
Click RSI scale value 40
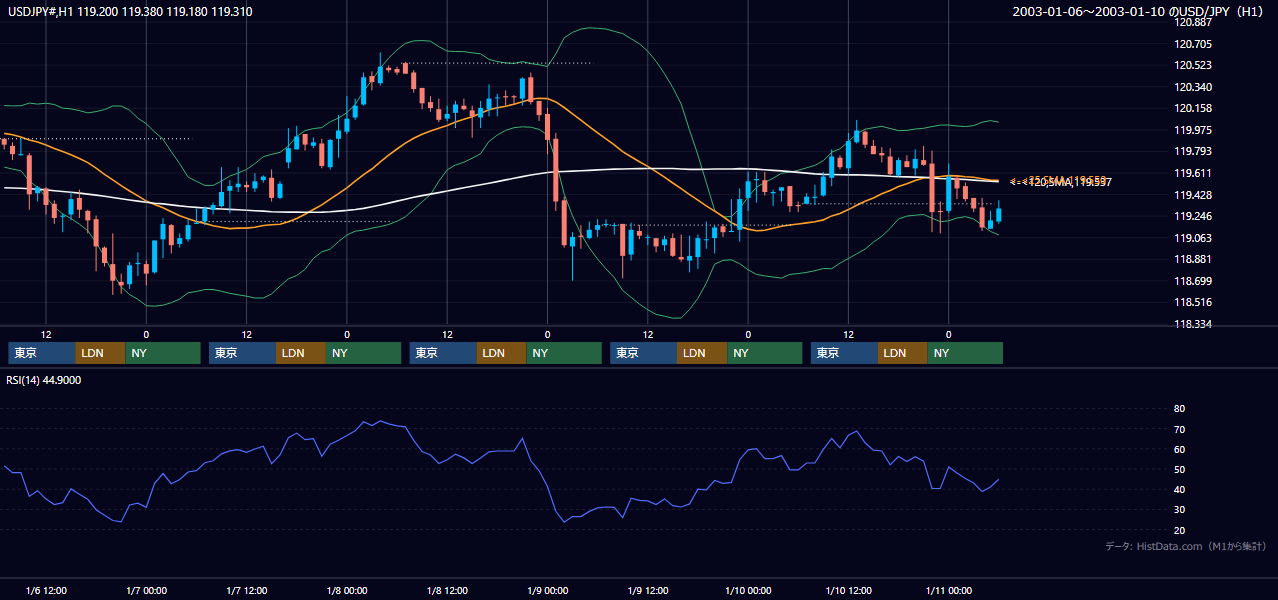coord(1179,489)
